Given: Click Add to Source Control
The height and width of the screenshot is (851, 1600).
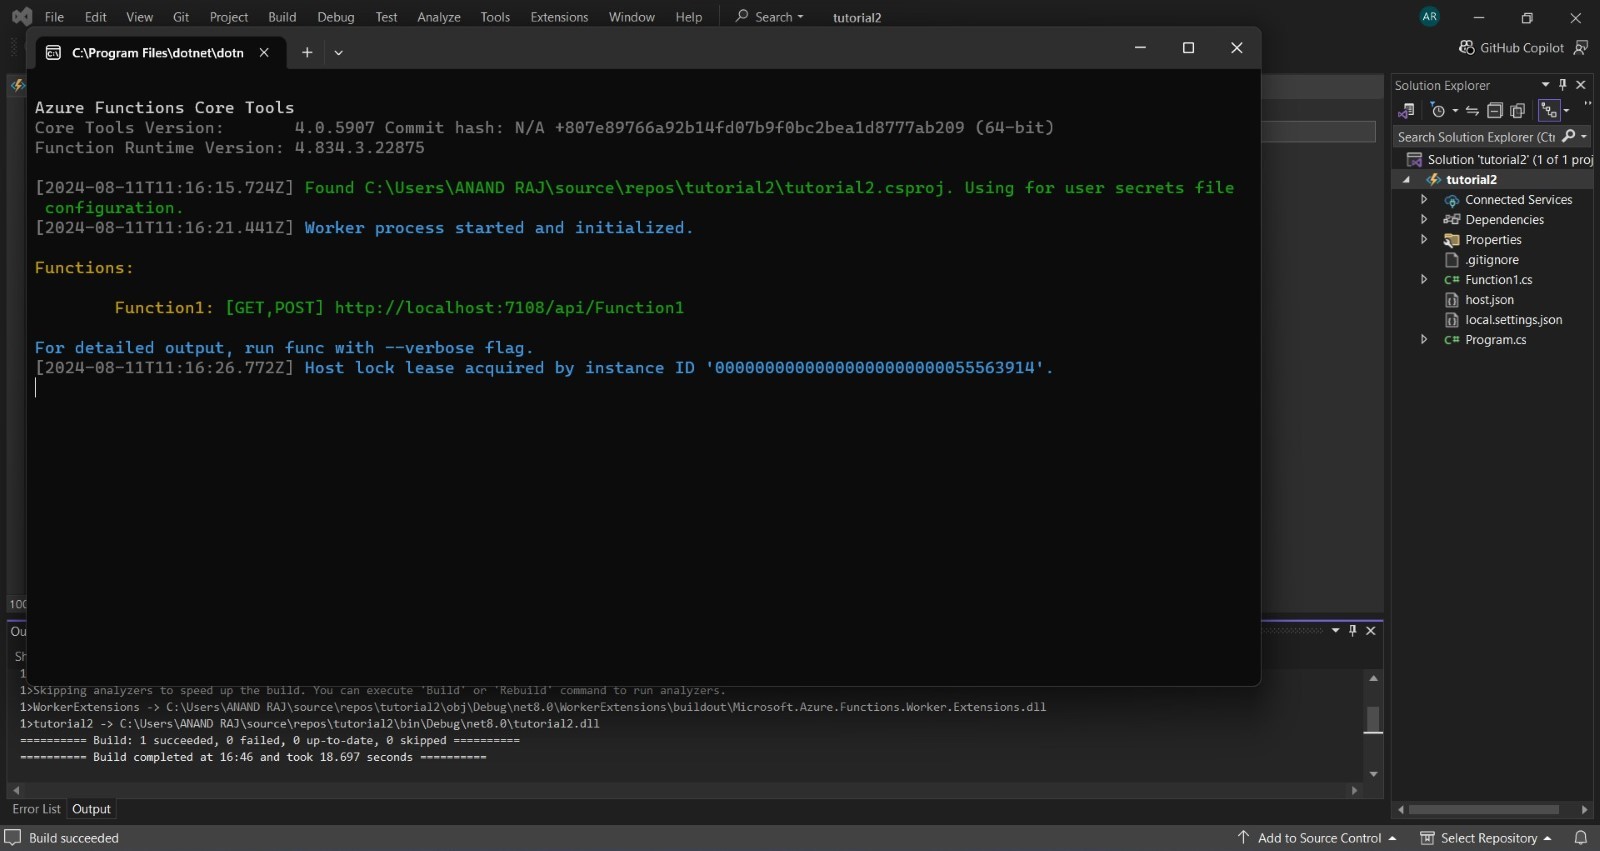Looking at the screenshot, I should (1317, 838).
